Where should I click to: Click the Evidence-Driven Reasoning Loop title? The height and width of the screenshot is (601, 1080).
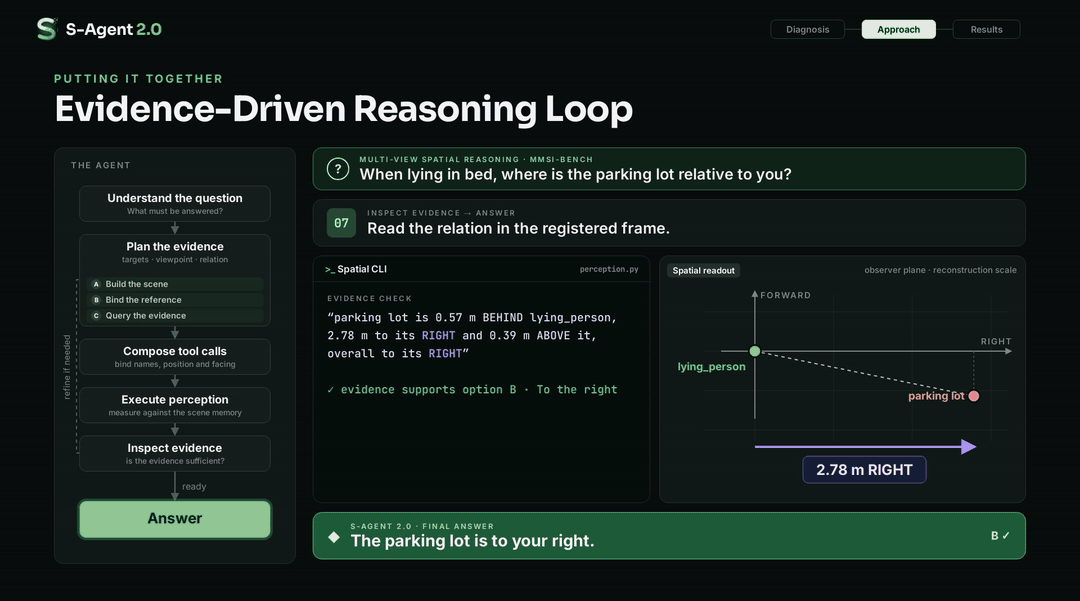click(344, 109)
